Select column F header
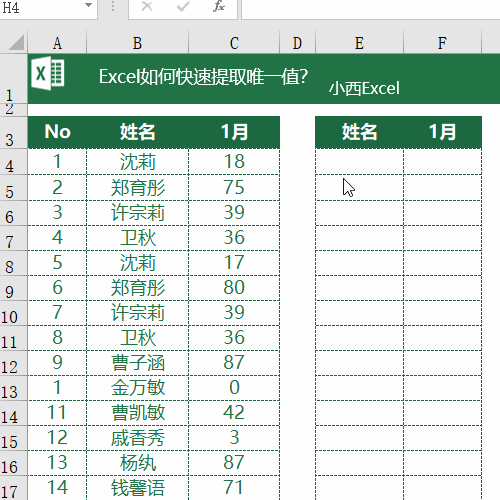 pyautogui.click(x=442, y=43)
